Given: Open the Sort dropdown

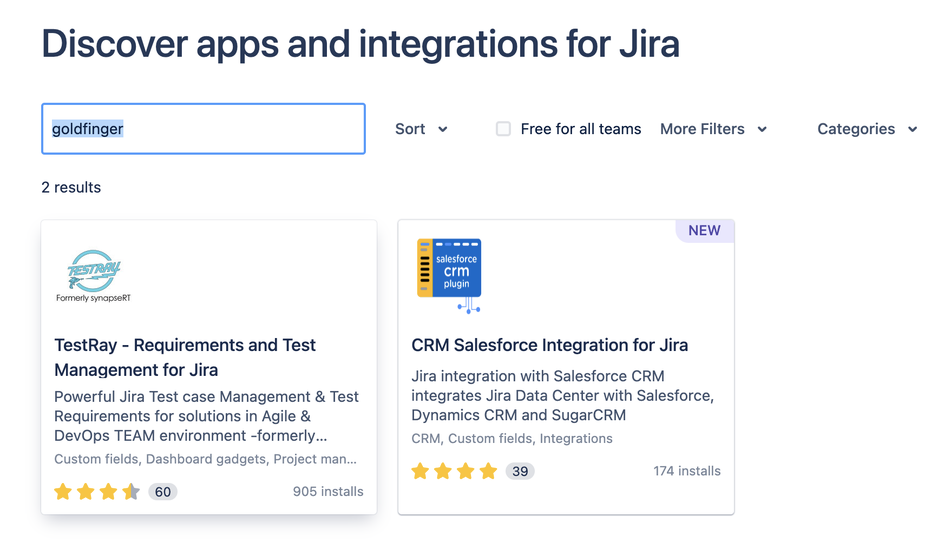Looking at the screenshot, I should coord(421,129).
